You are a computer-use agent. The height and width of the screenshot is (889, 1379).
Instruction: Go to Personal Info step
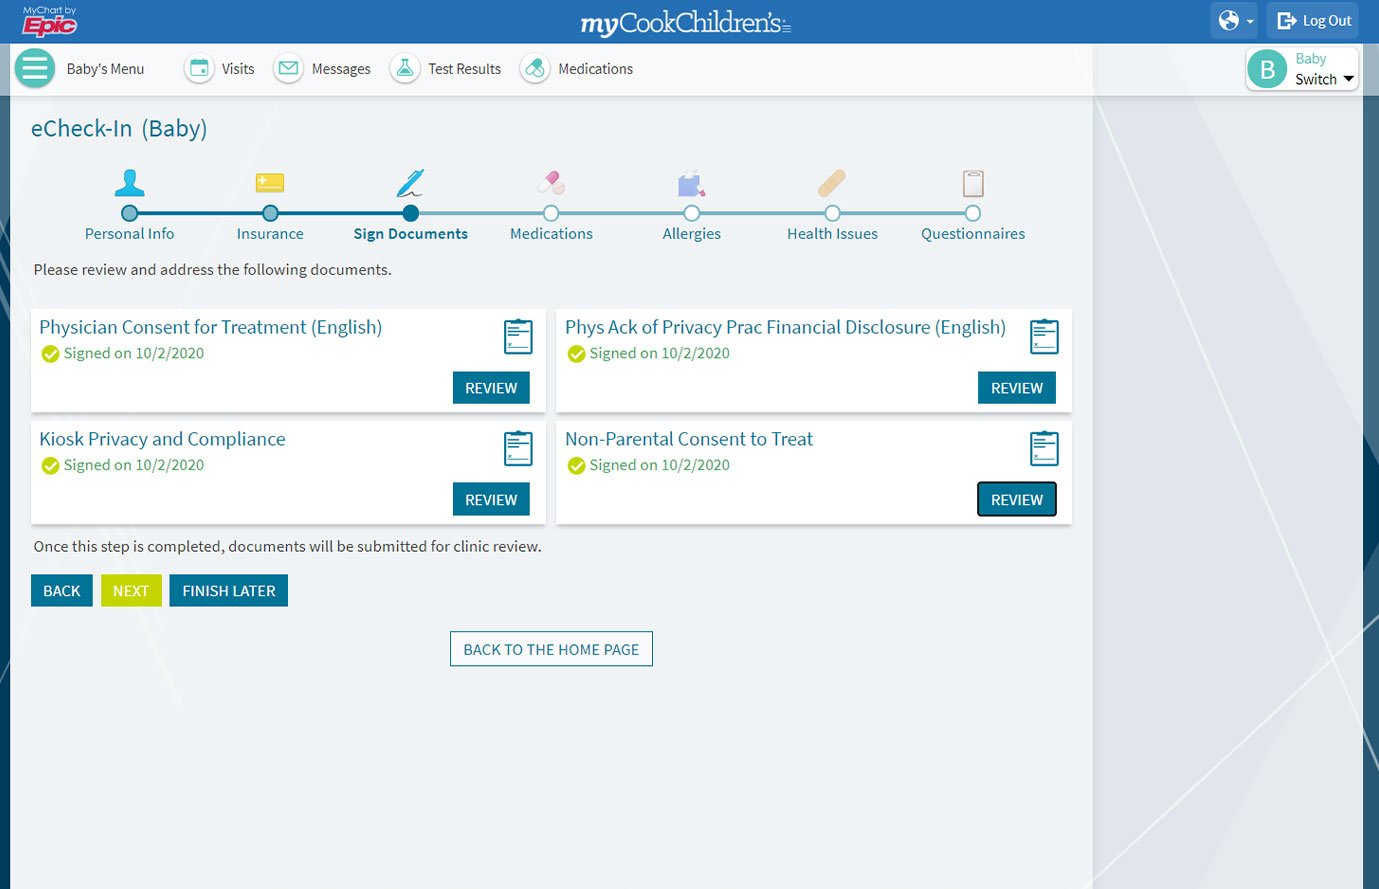(129, 213)
